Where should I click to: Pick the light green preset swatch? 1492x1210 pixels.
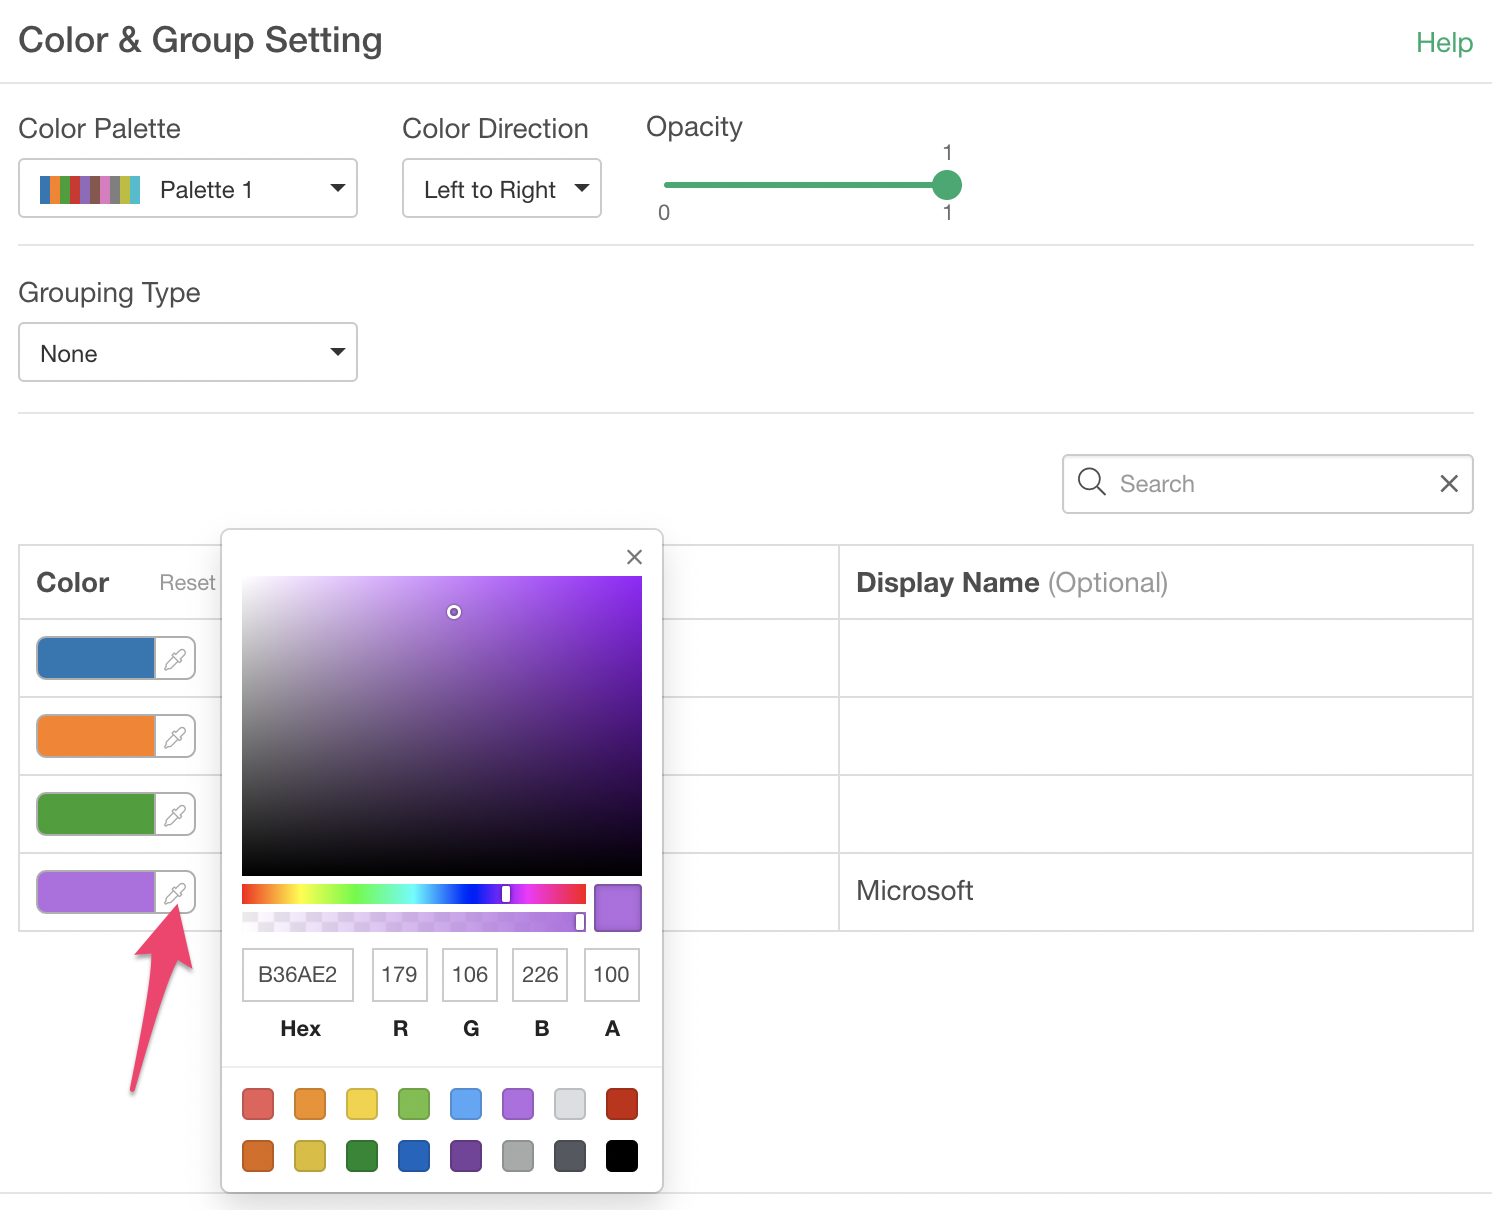point(414,1104)
